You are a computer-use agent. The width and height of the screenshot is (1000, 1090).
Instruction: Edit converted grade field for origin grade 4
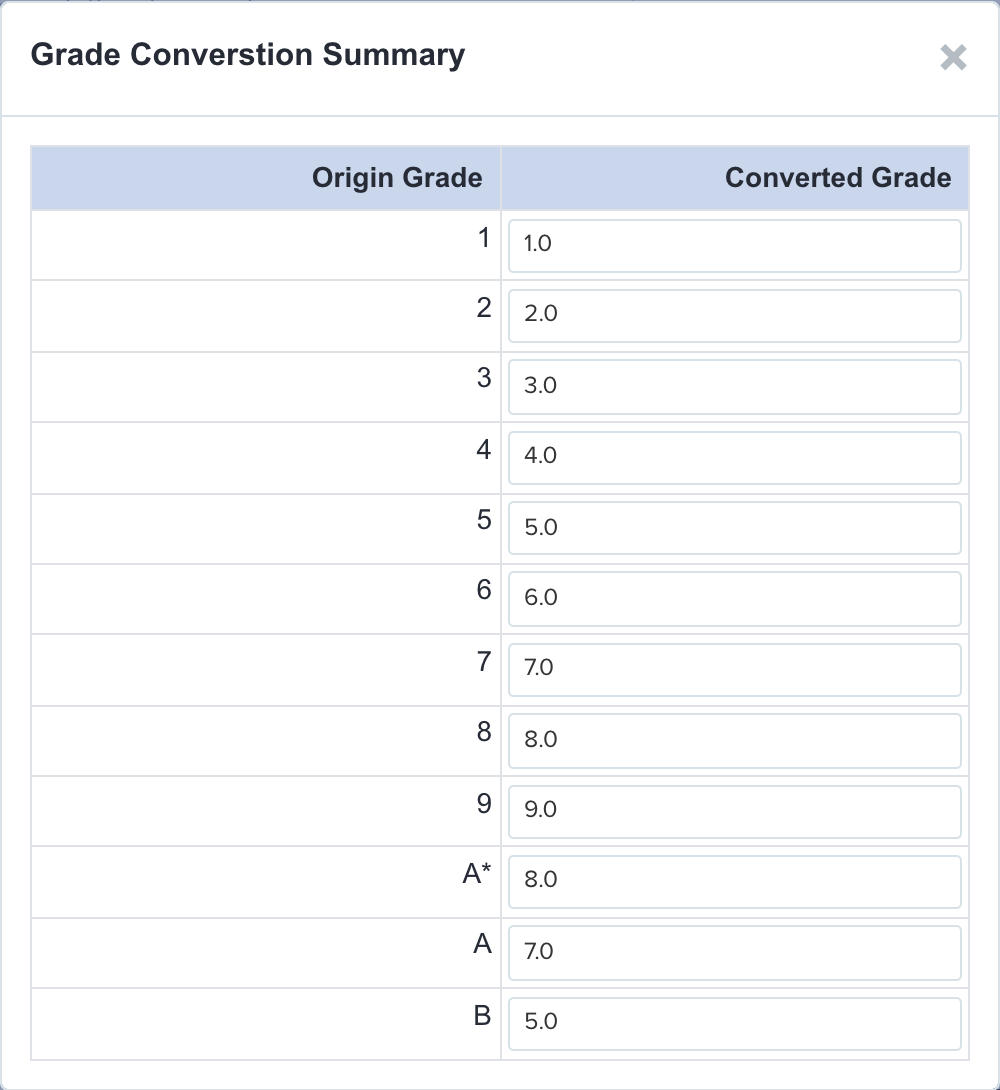click(735, 458)
